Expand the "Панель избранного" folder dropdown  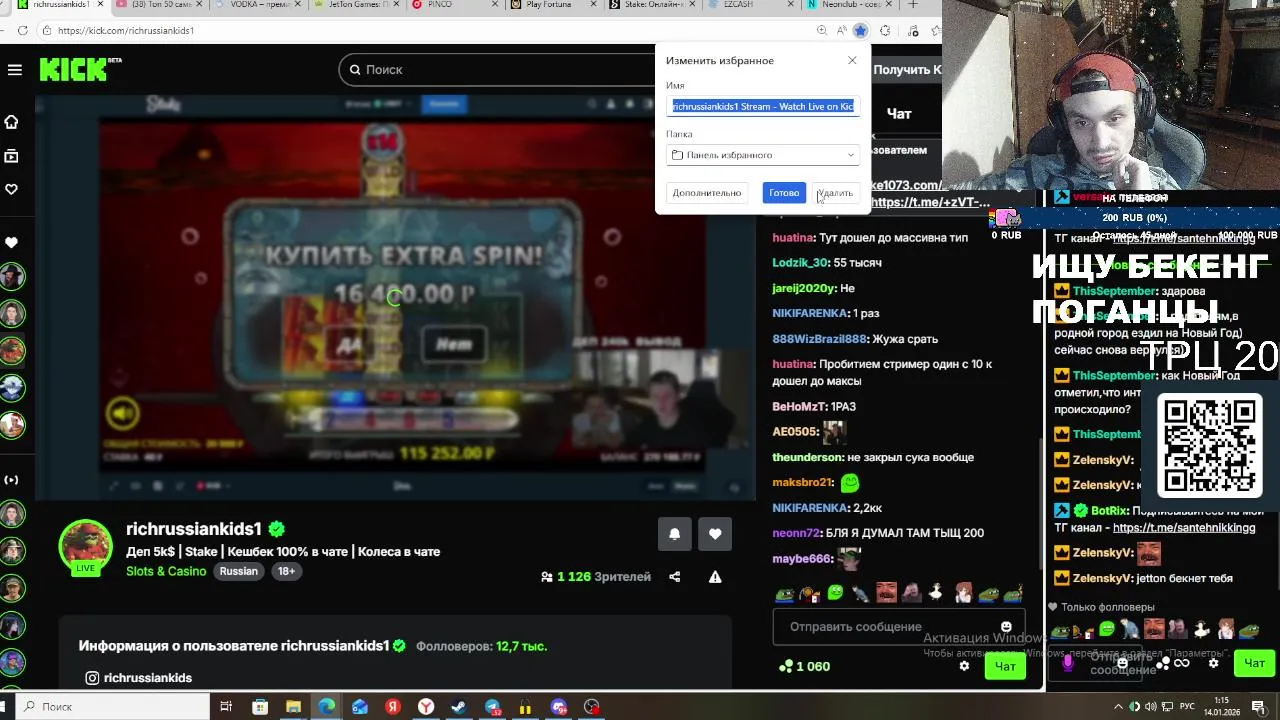click(763, 155)
